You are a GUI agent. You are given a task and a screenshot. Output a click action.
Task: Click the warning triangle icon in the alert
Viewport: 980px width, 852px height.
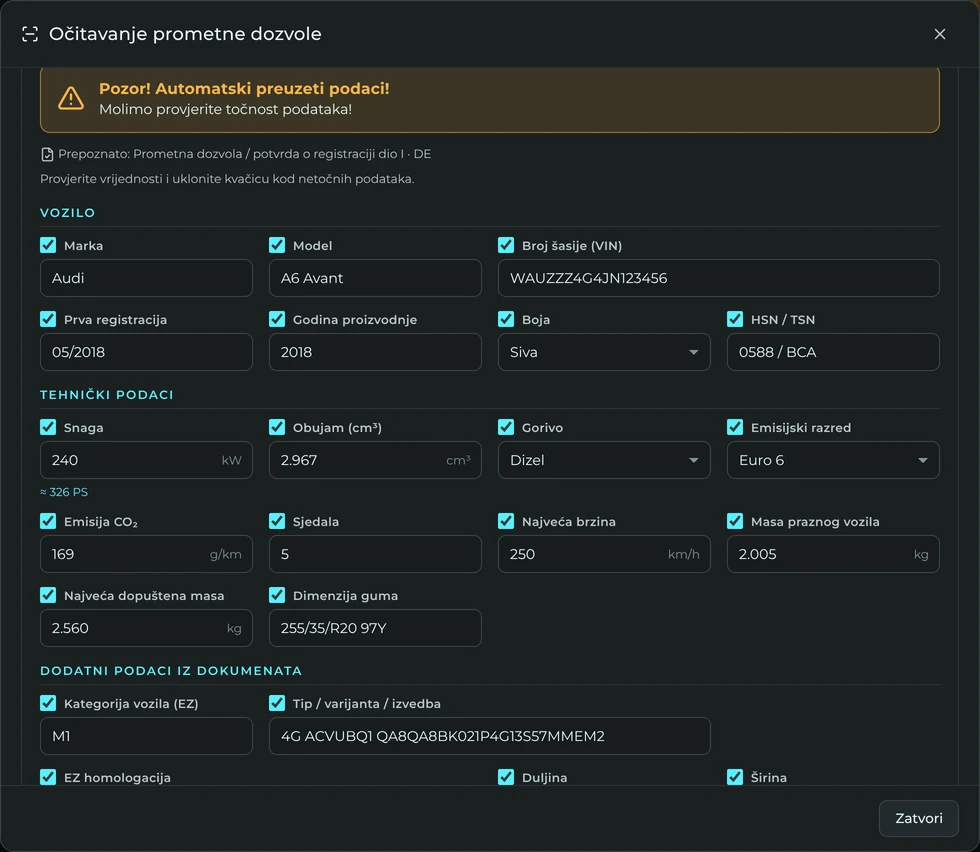click(x=71, y=98)
